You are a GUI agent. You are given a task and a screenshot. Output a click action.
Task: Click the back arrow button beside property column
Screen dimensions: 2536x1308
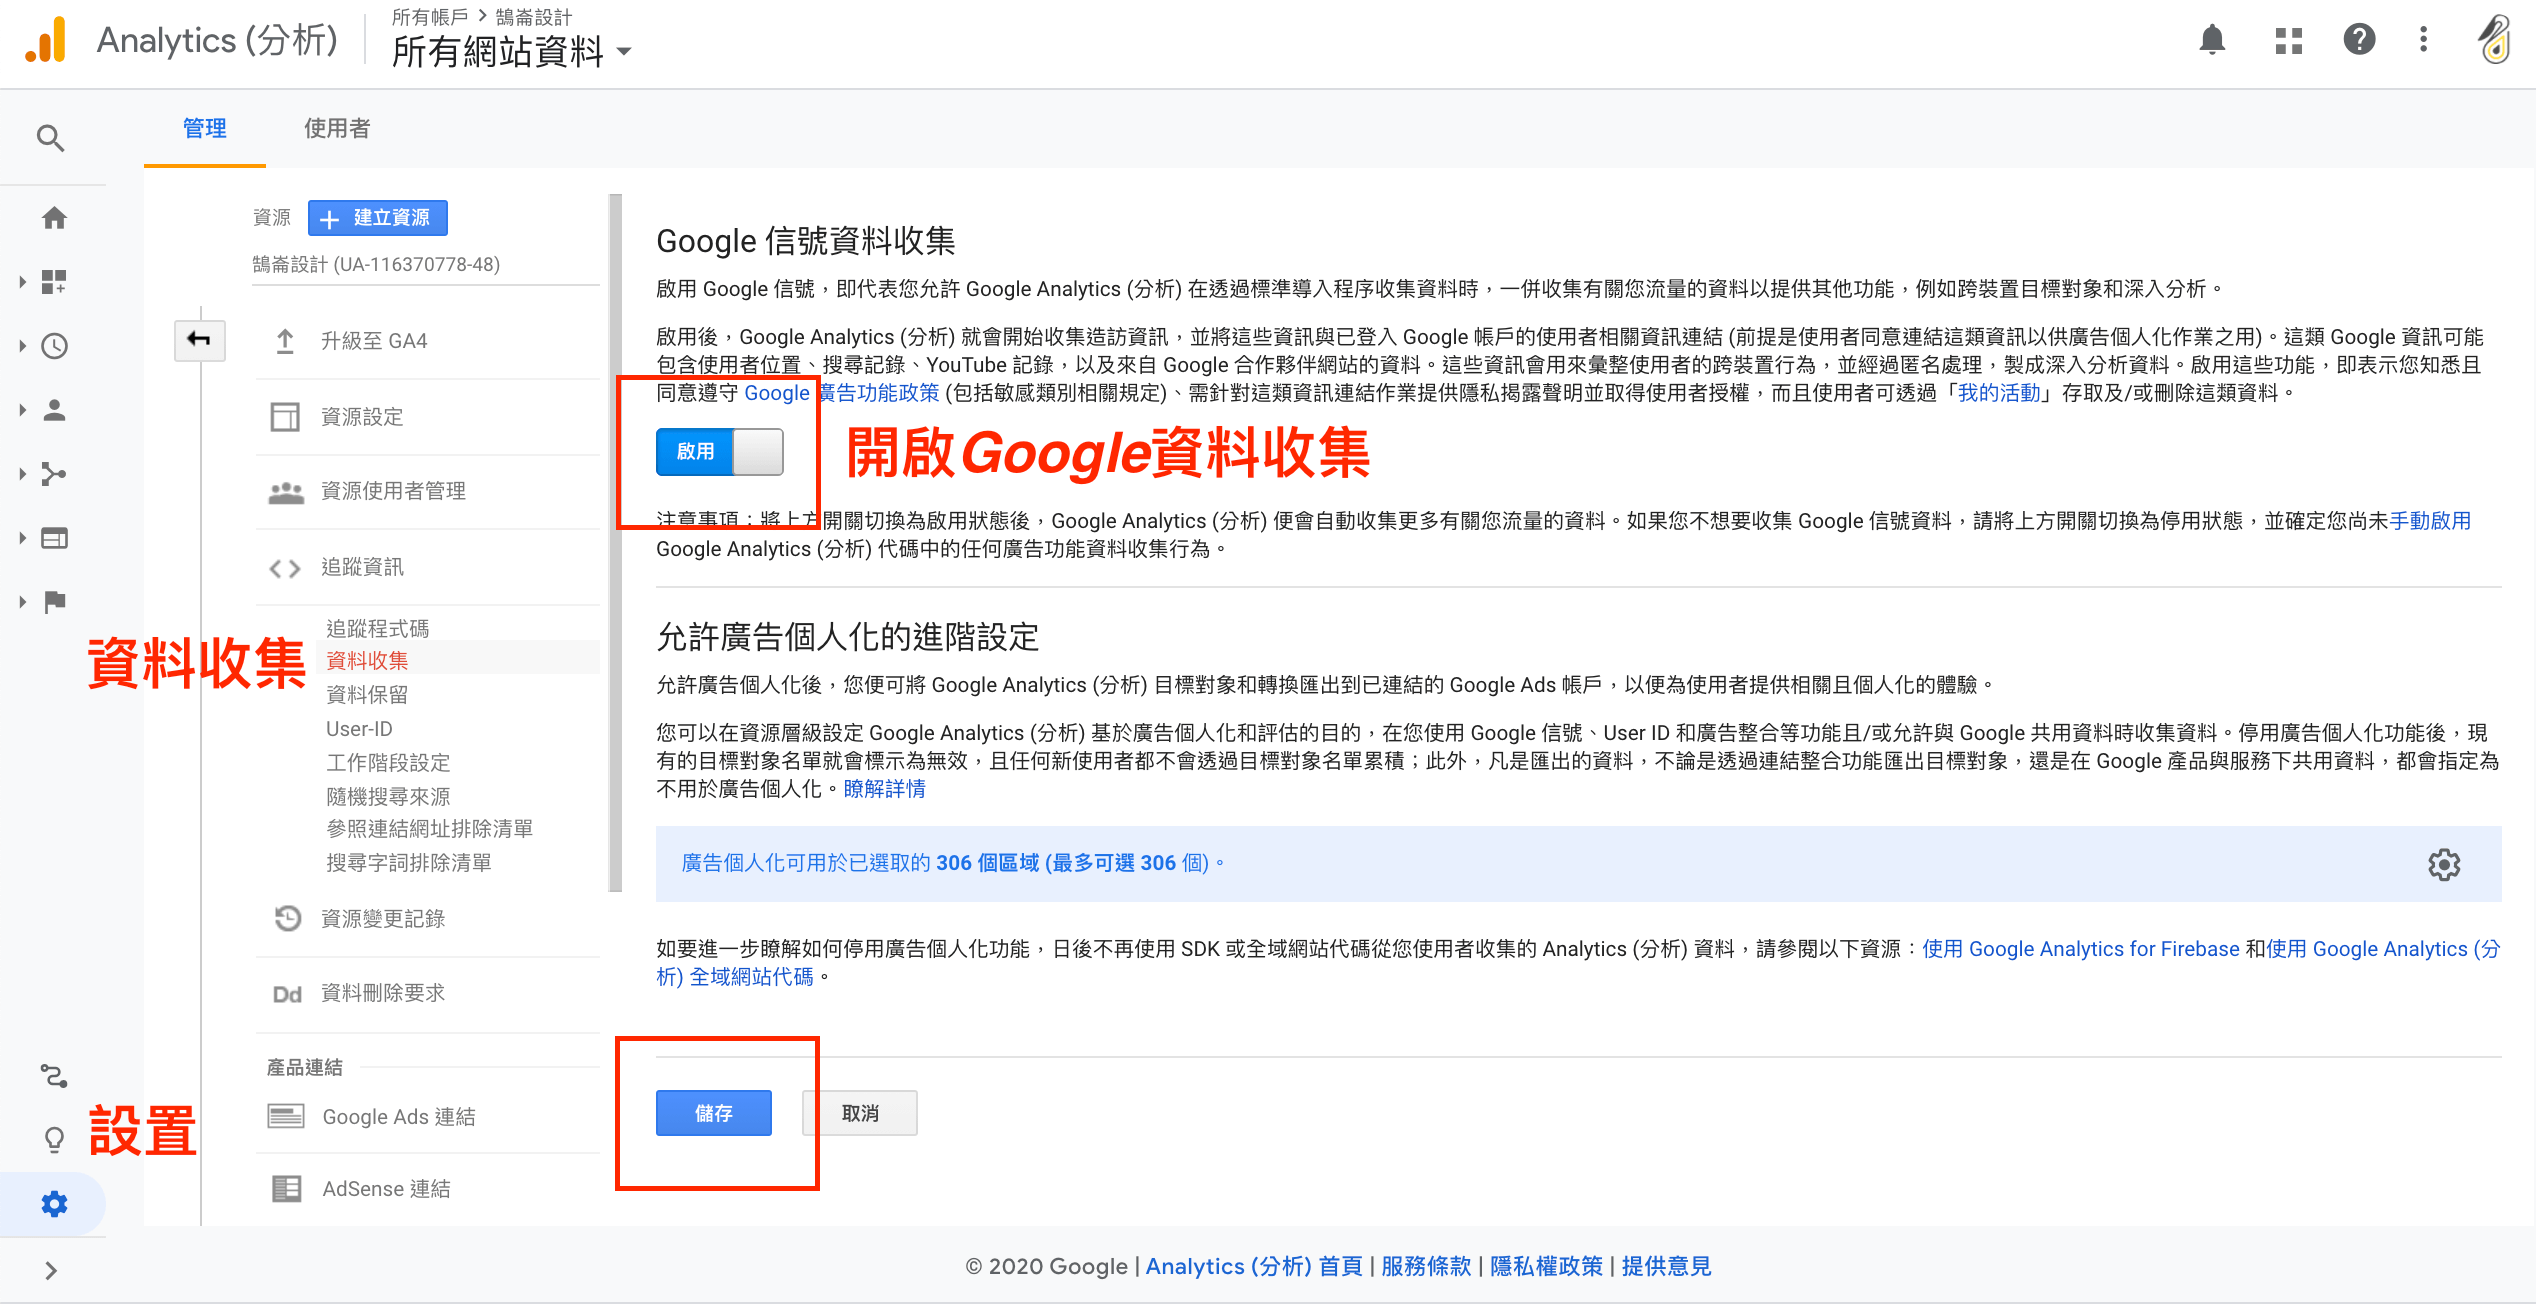(x=199, y=340)
